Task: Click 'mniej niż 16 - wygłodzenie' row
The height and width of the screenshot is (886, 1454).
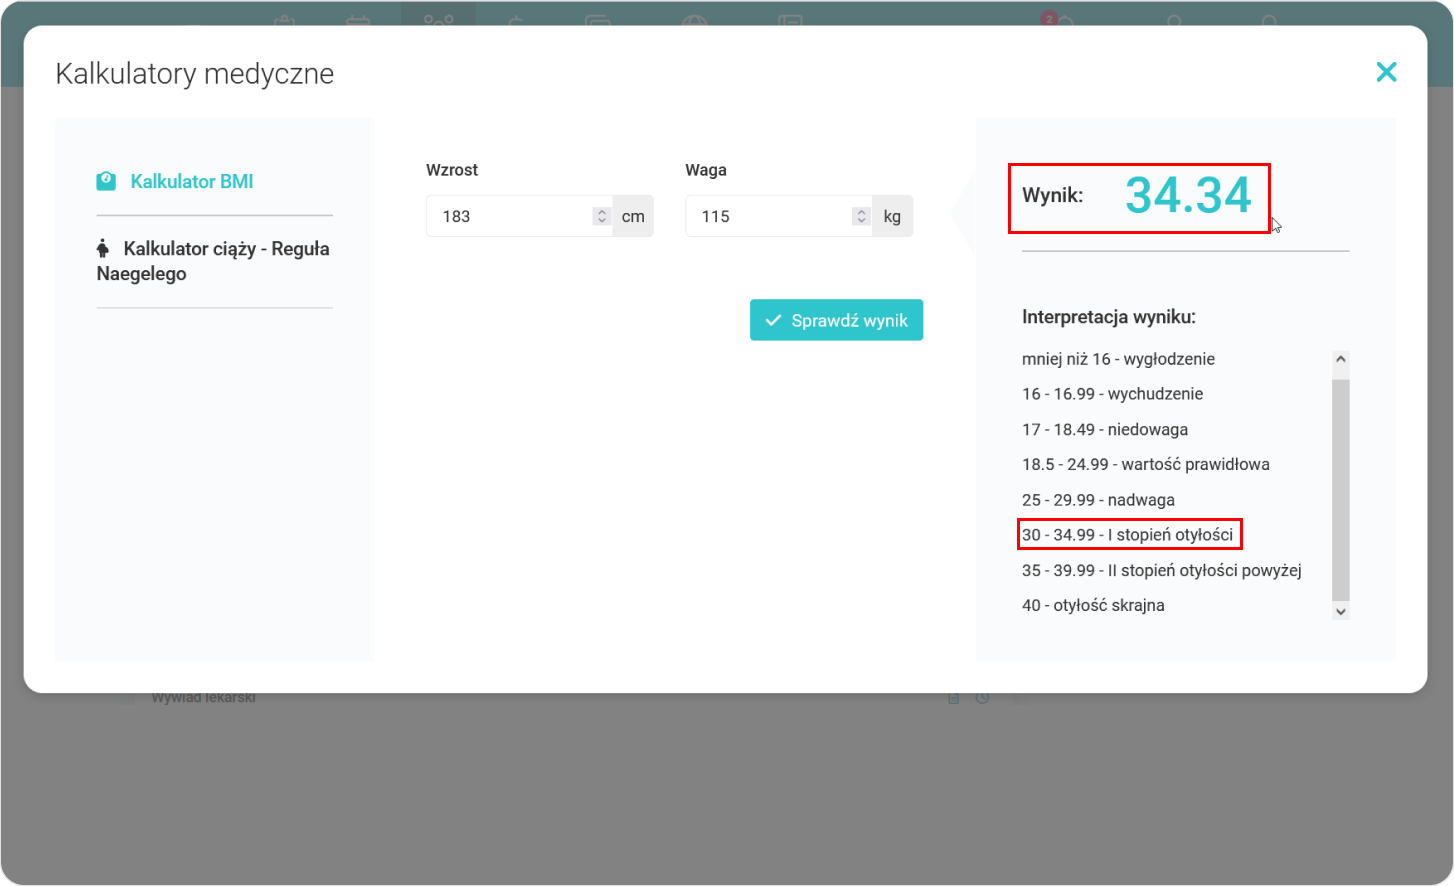Action: coord(1118,359)
